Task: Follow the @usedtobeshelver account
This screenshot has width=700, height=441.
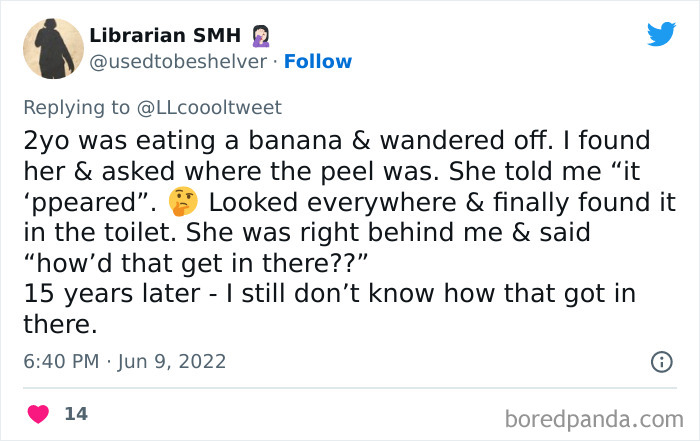Action: click(x=317, y=62)
